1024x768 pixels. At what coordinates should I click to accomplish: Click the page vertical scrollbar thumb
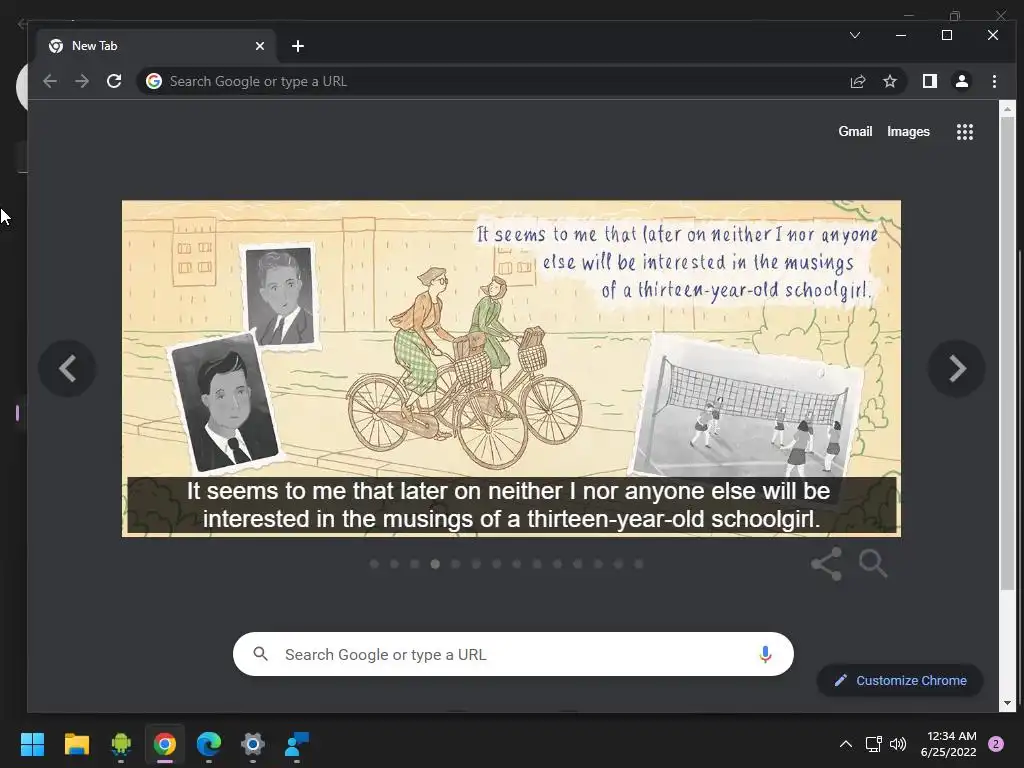tap(1007, 353)
